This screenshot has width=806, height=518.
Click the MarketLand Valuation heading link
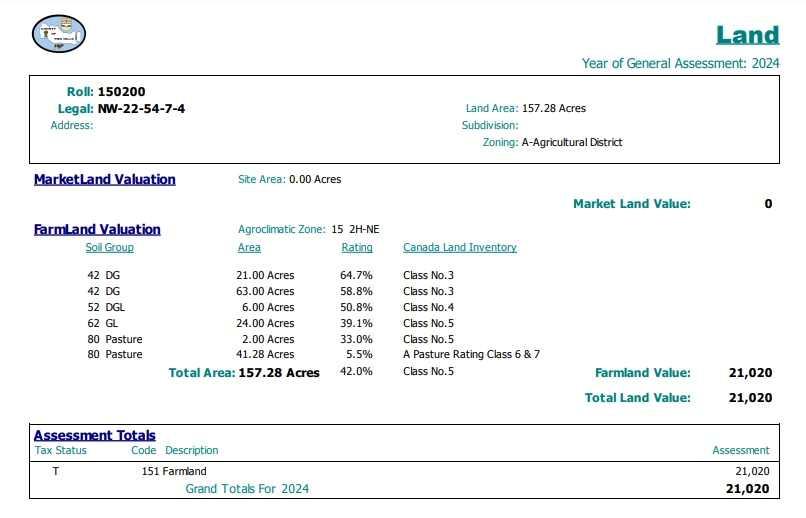click(x=105, y=180)
